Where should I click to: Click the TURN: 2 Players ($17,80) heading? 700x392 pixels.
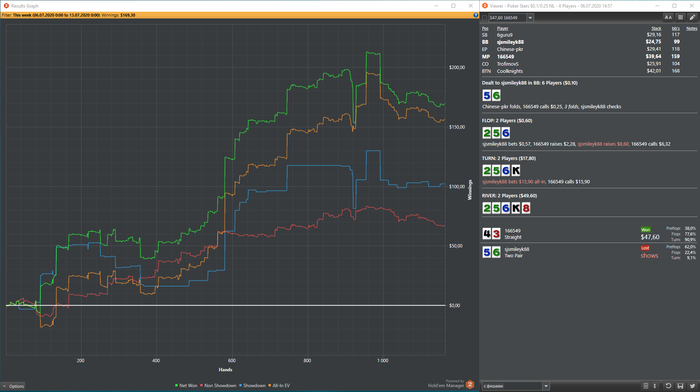[508, 158]
